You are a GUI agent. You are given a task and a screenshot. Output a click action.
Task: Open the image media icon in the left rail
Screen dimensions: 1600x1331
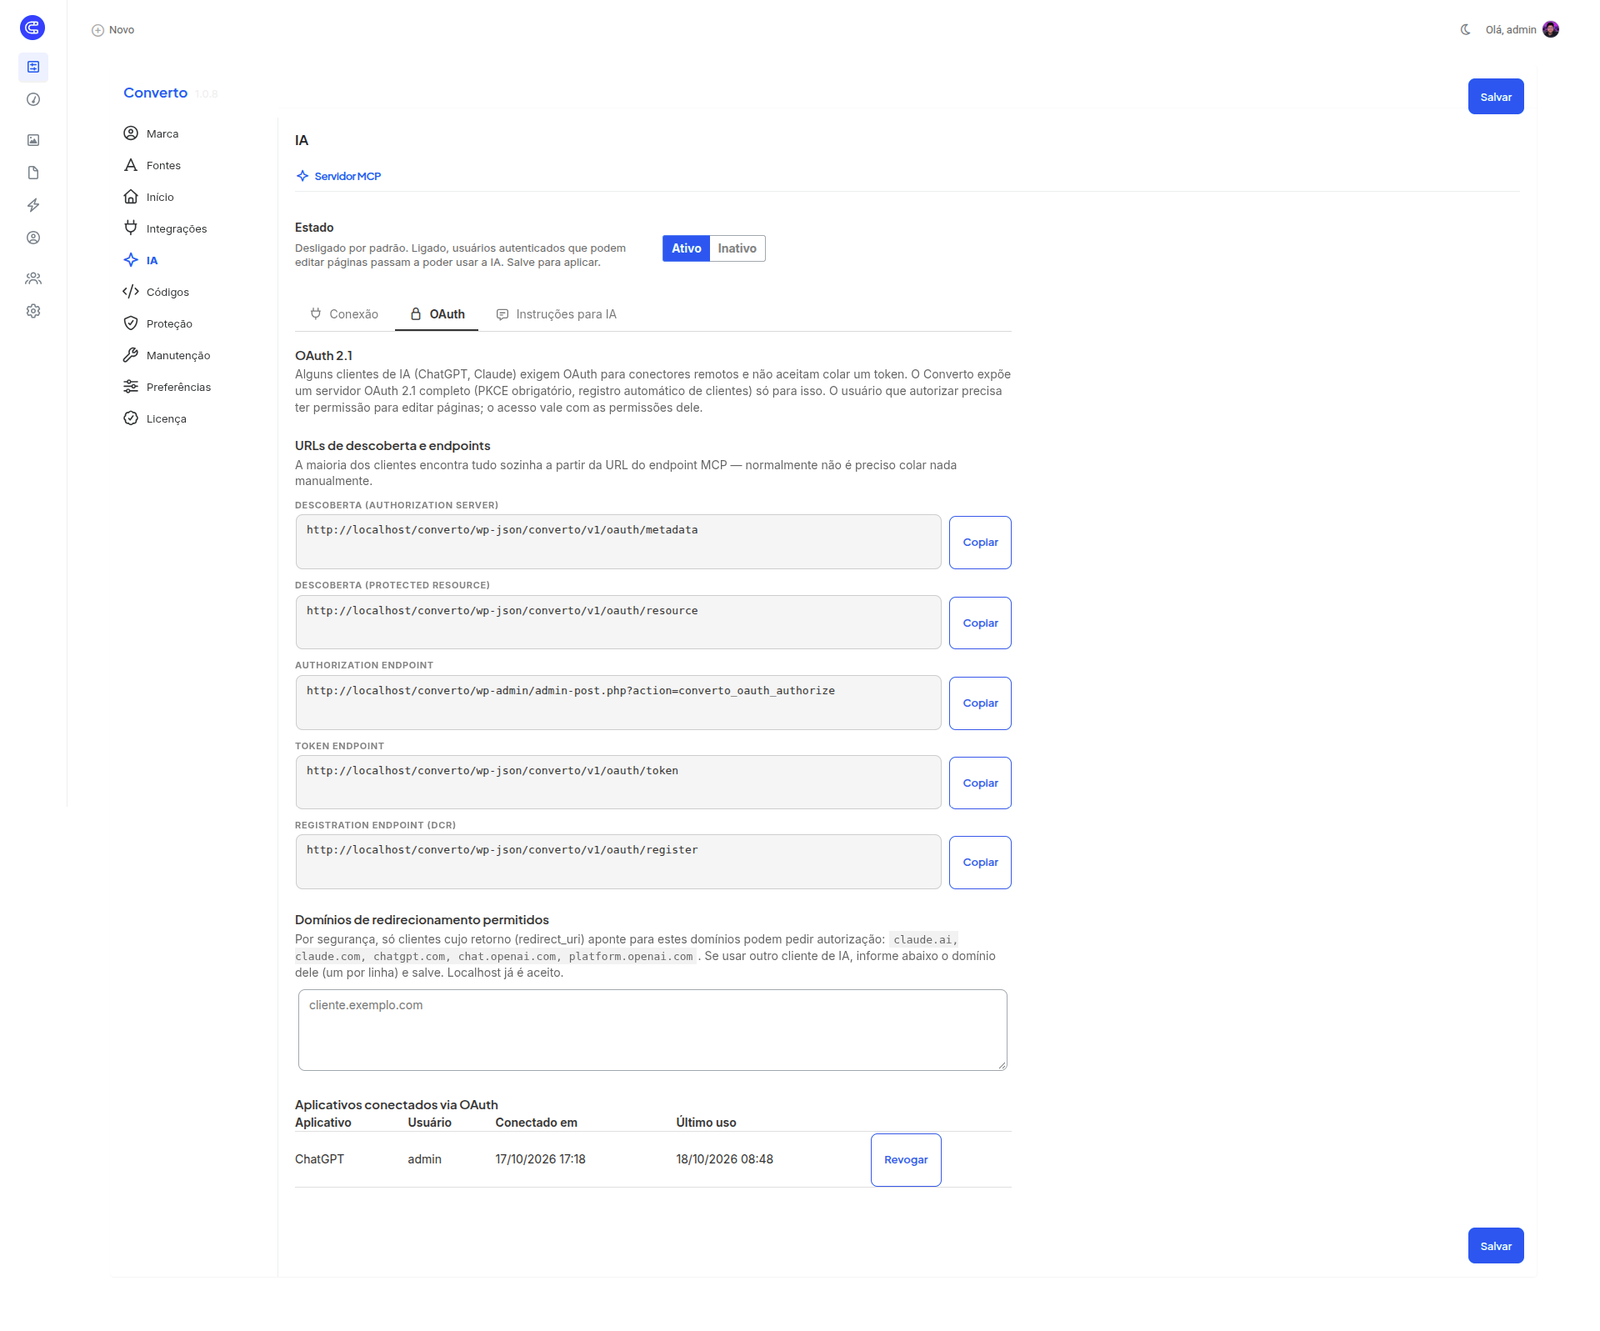pos(33,140)
